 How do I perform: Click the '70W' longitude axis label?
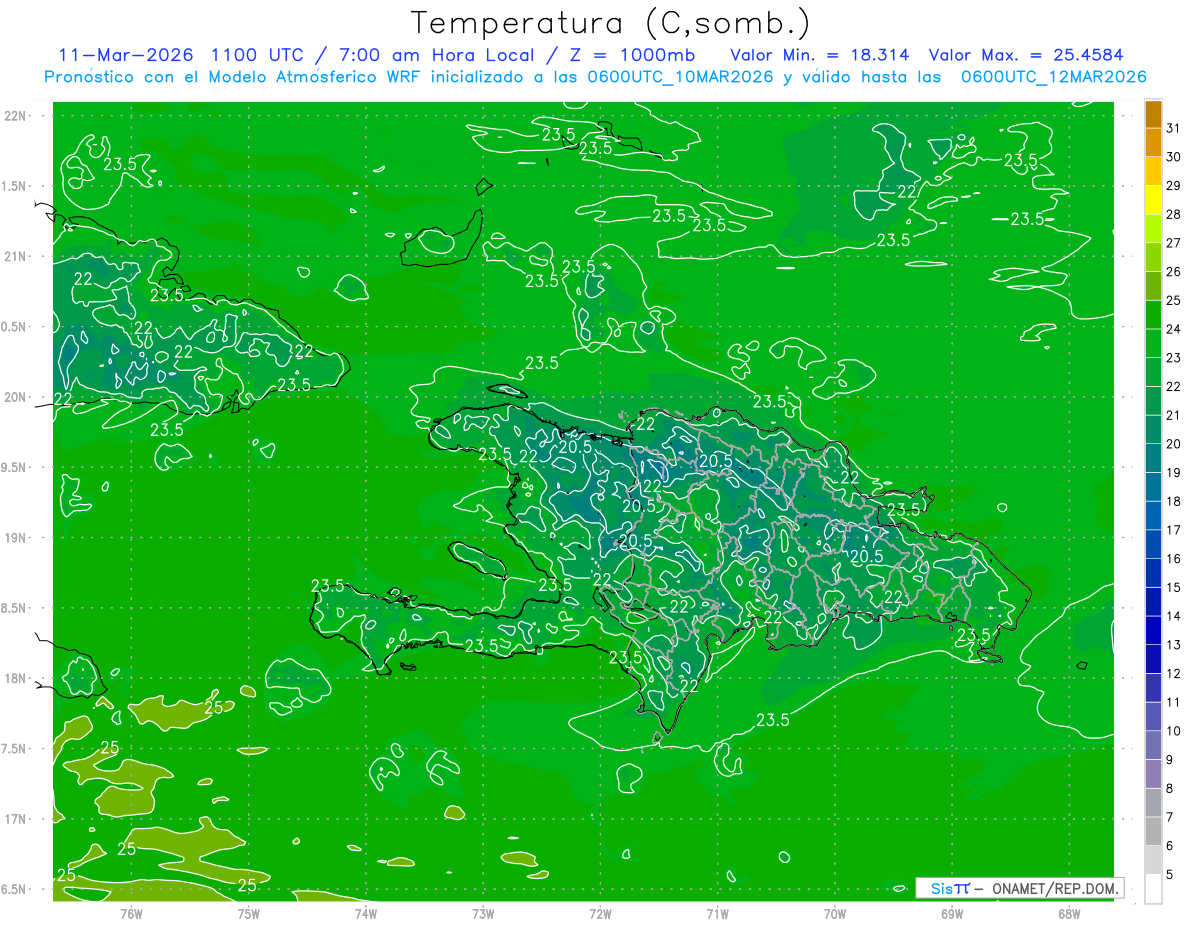tap(834, 913)
